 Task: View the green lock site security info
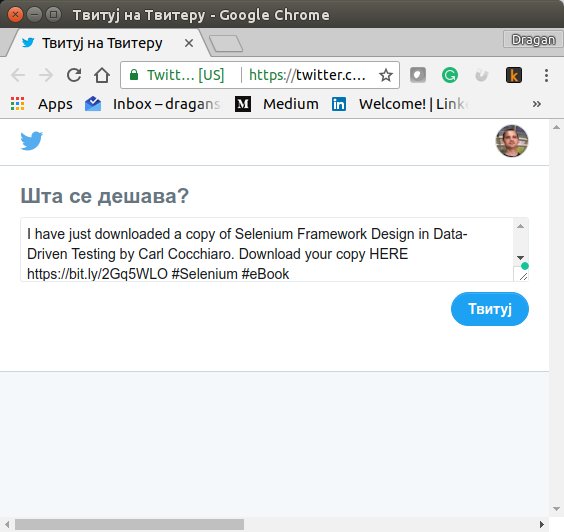pos(134,75)
